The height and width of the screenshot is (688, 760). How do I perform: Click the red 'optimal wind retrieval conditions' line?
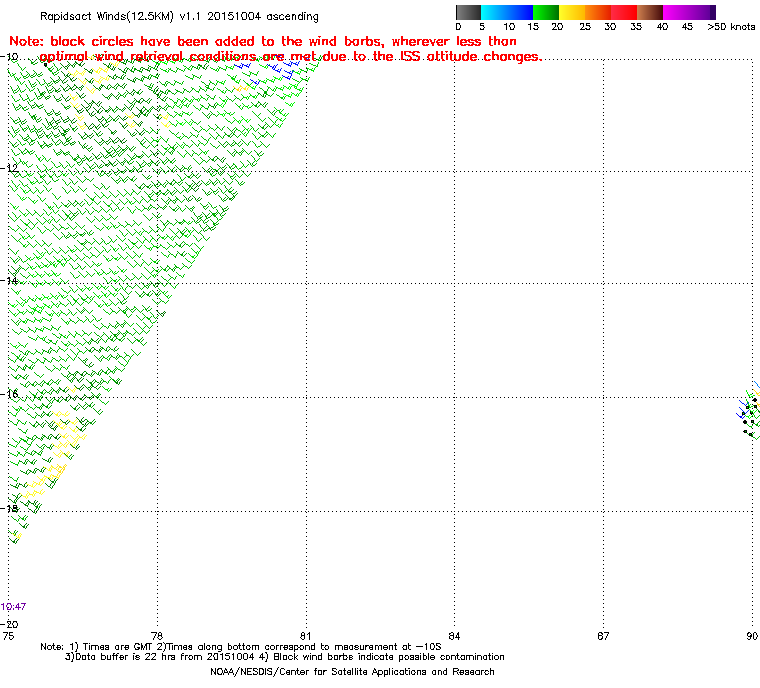click(x=291, y=57)
